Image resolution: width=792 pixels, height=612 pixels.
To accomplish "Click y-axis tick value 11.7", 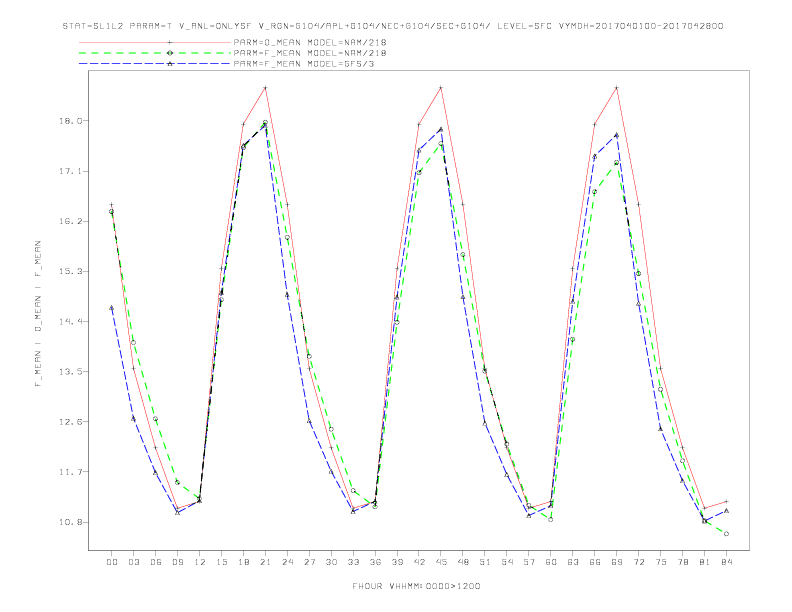I will tap(71, 472).
